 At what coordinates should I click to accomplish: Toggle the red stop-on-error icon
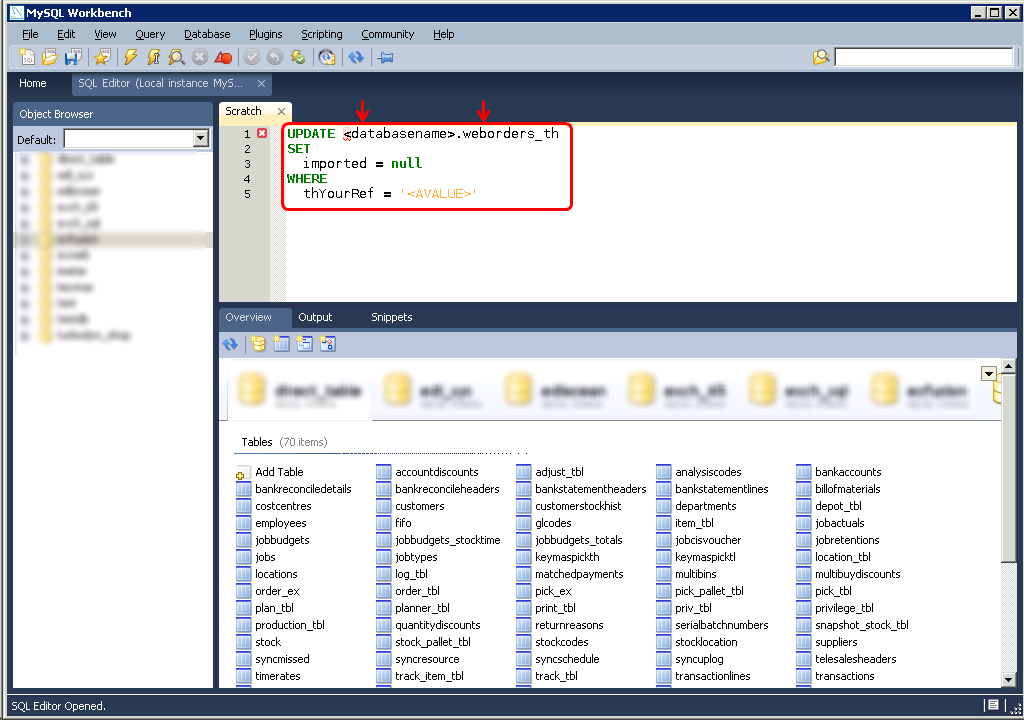point(223,57)
